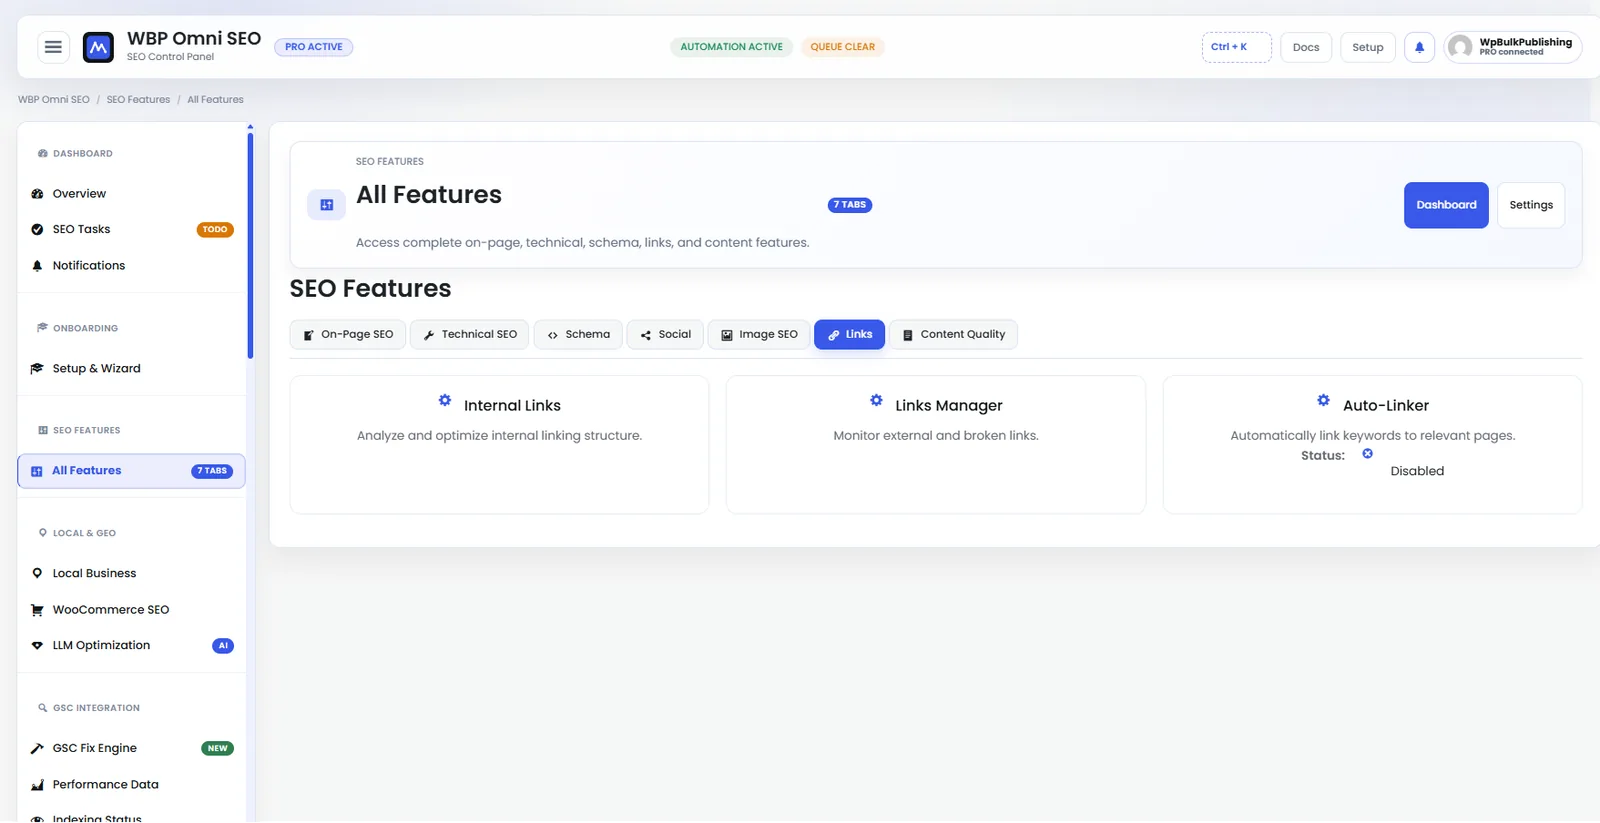Click the Local Business pin icon
This screenshot has height=823, width=1600.
point(37,573)
